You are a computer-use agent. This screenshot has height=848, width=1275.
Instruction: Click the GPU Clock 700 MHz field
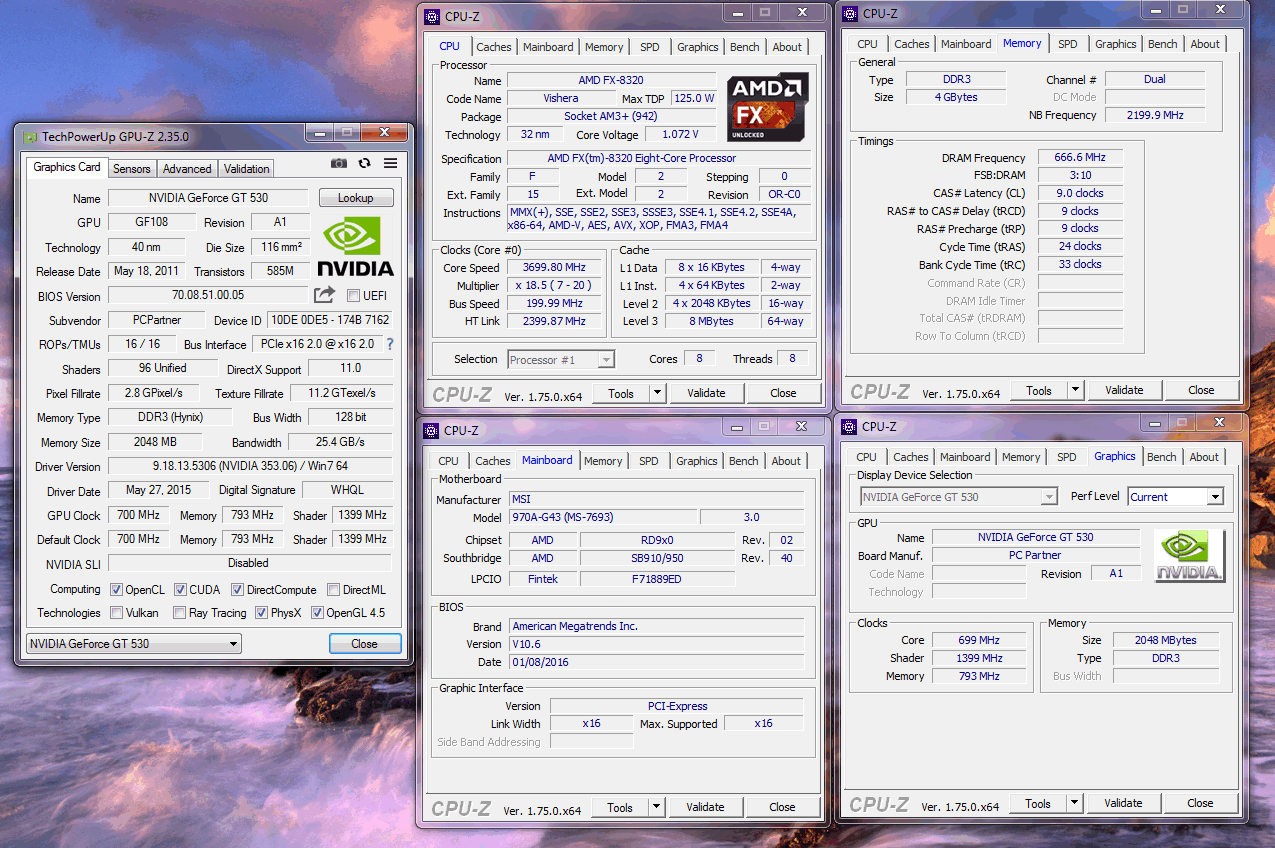click(x=137, y=516)
